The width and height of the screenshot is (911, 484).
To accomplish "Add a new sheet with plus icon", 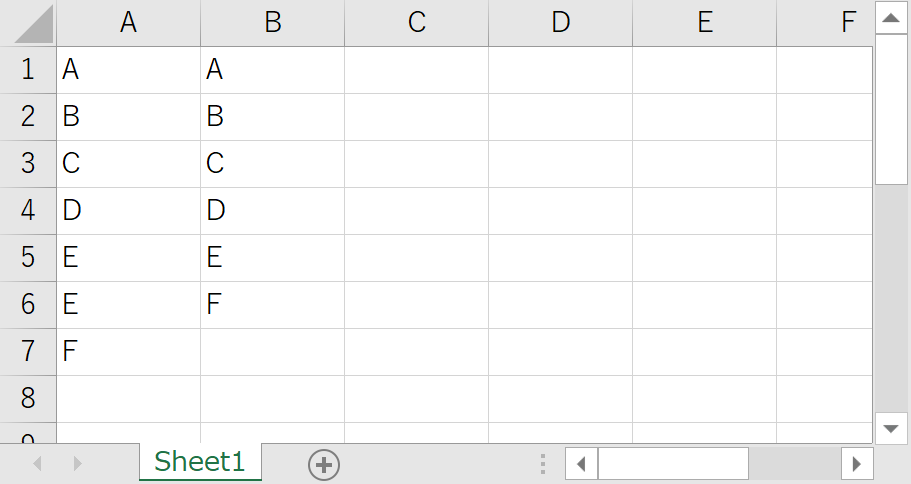I will pos(324,464).
